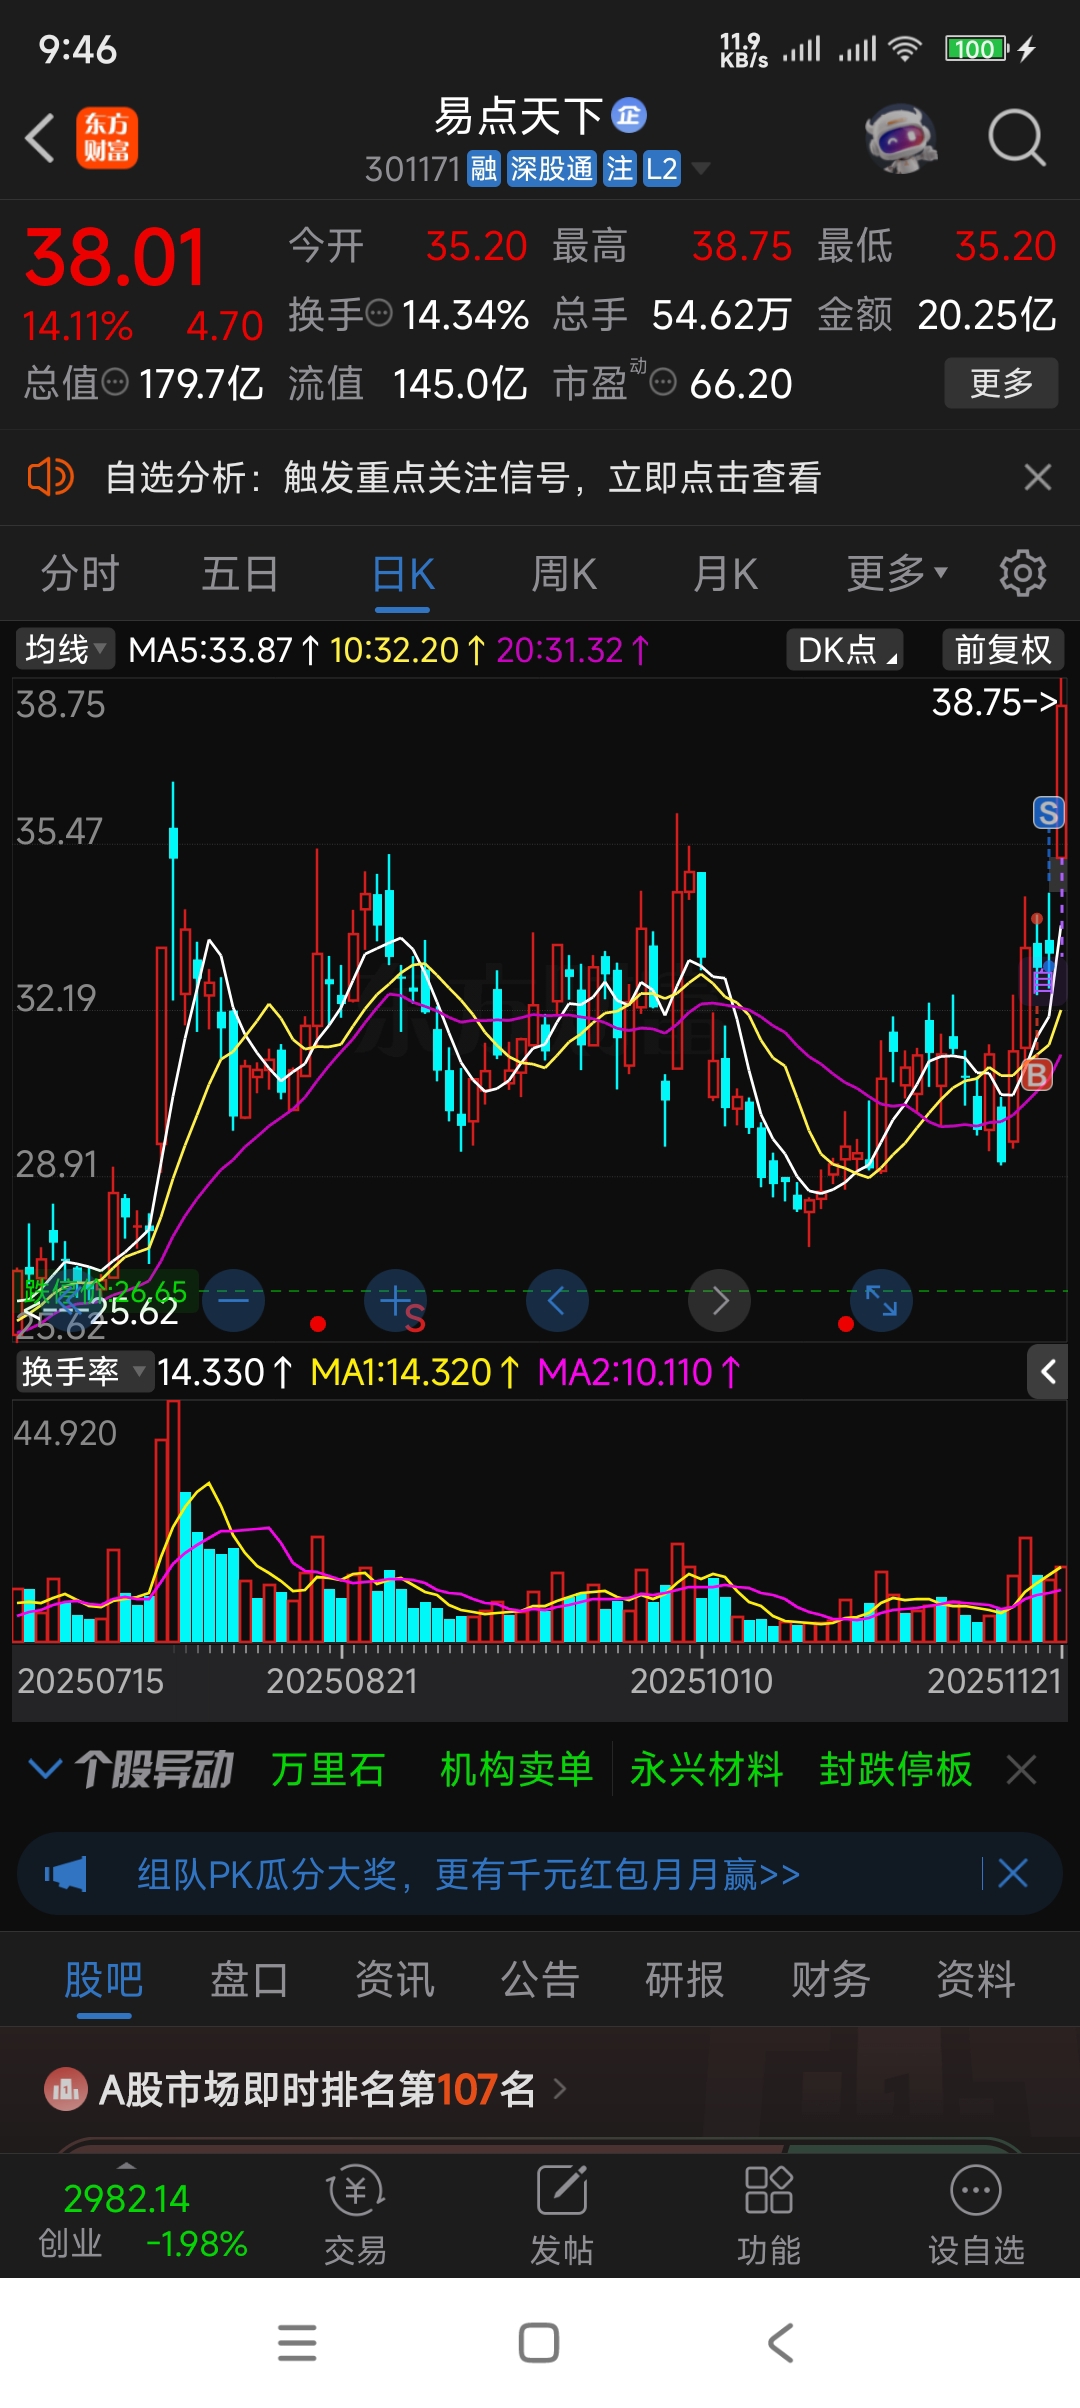Open the 股吧 tab
Screen dimensions: 1080x2408
click(x=104, y=1979)
